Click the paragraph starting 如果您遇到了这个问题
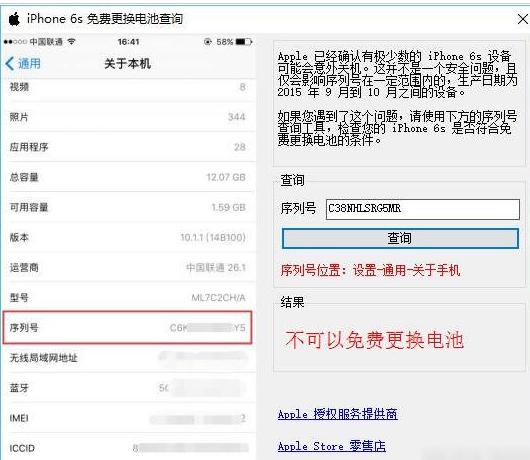Image resolution: width=530 pixels, height=460 pixels. [398, 128]
